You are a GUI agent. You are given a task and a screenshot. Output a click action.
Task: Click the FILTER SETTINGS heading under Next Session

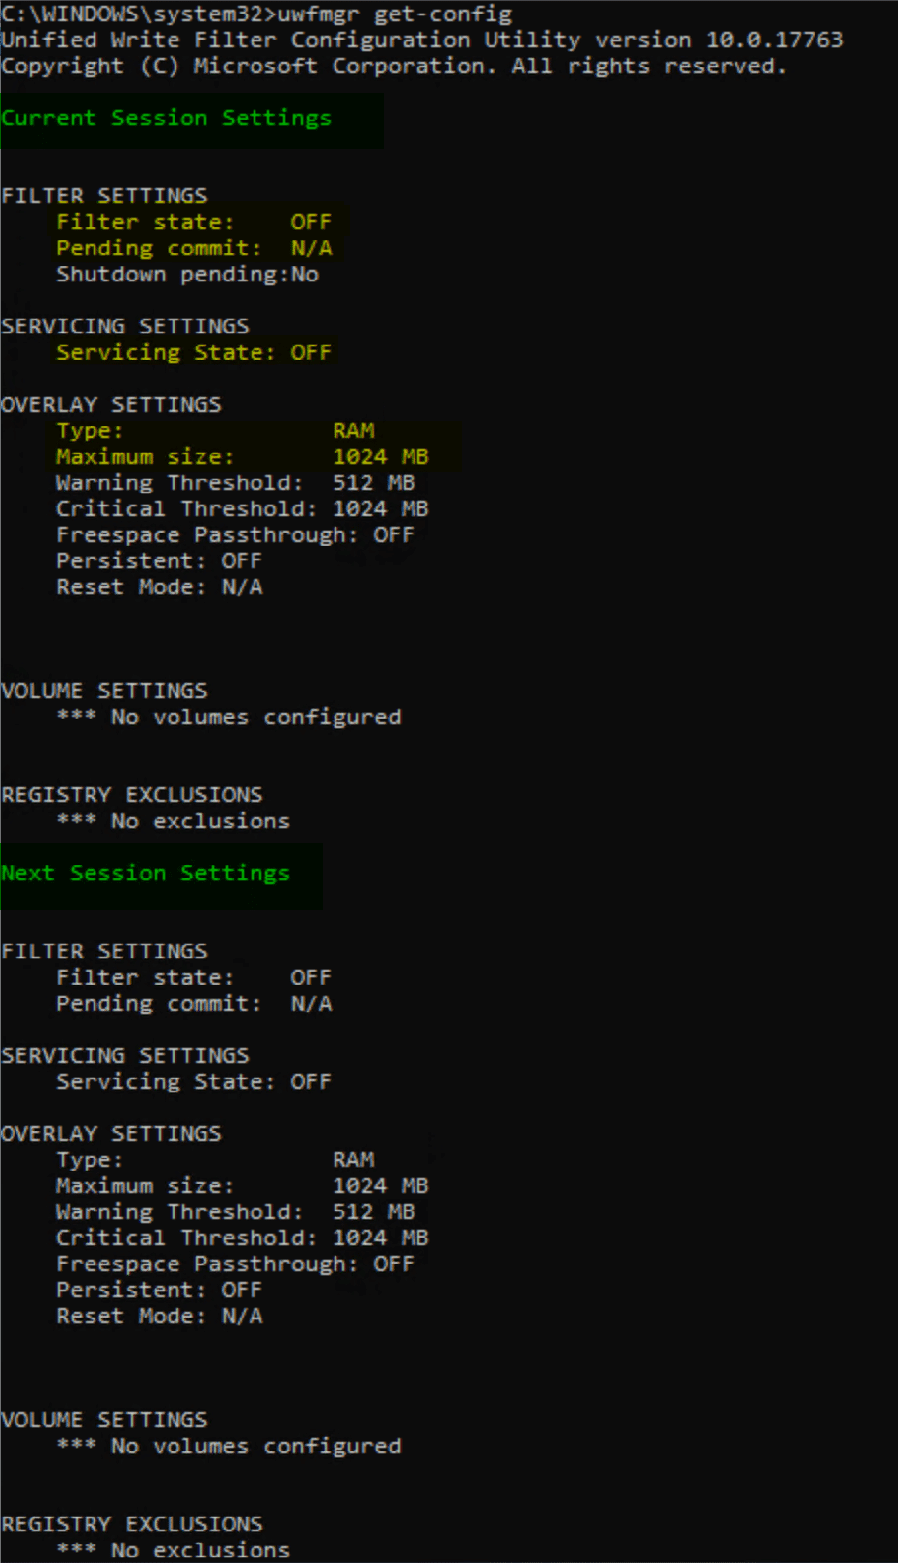click(104, 950)
